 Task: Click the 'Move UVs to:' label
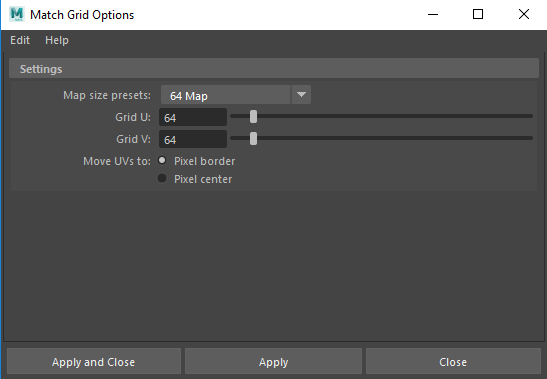pos(117,161)
